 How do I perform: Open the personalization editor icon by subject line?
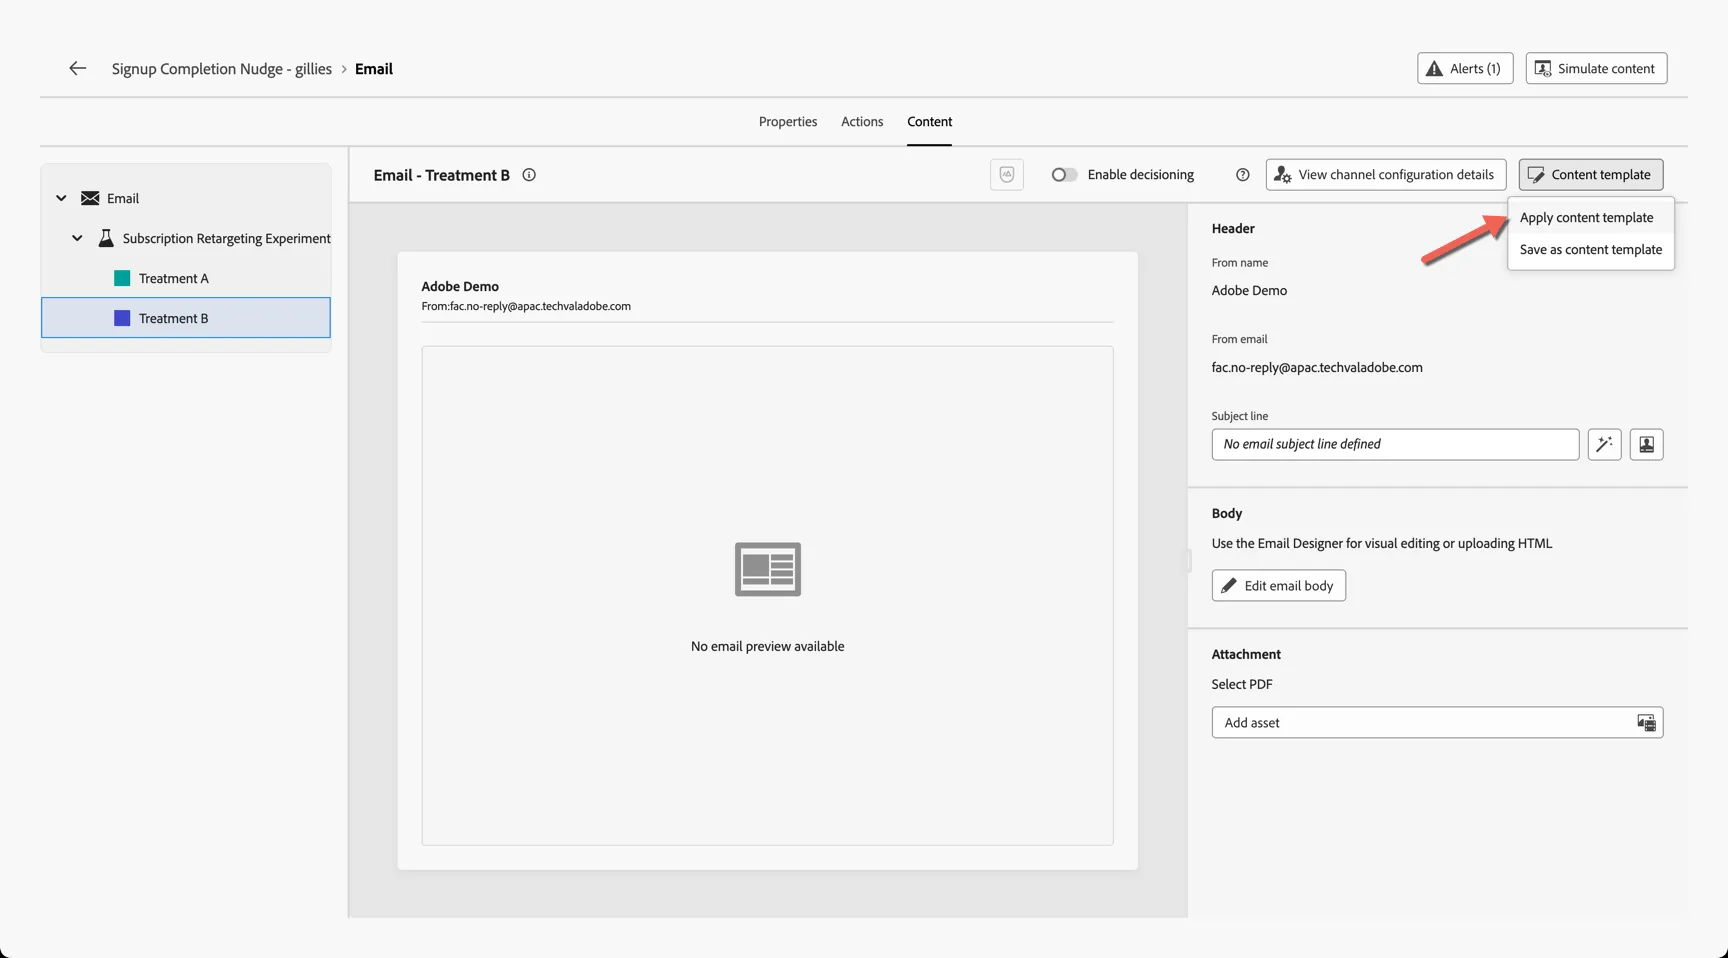tap(1646, 444)
